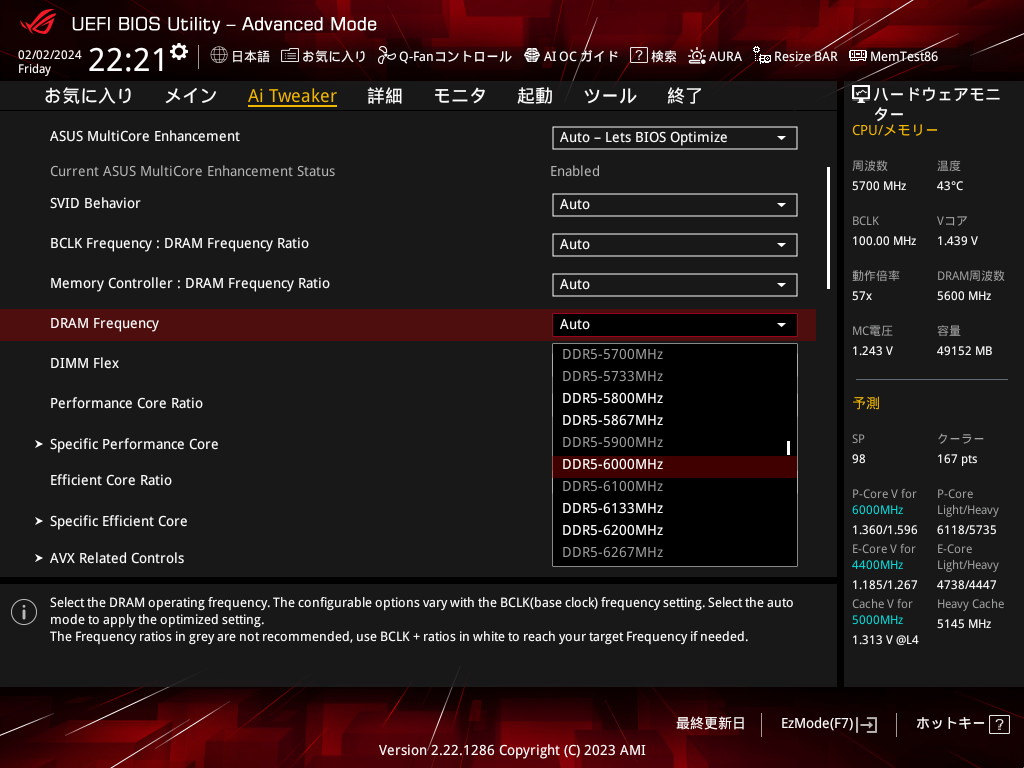Select DDR5-5867MHz option
The width and height of the screenshot is (1024, 768).
pyautogui.click(x=675, y=421)
